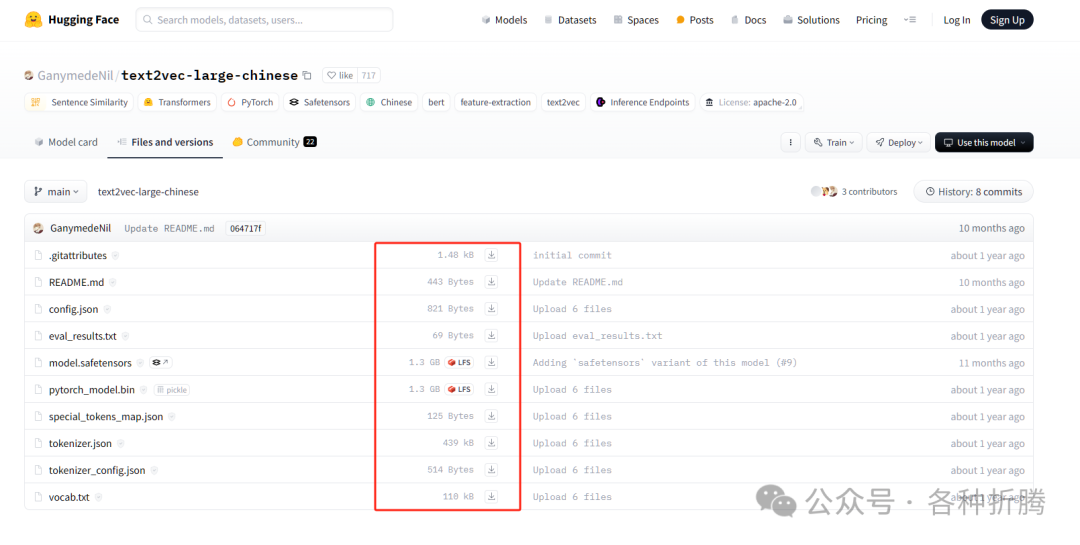
Task: Select the Chinese language tag
Action: tap(388, 102)
